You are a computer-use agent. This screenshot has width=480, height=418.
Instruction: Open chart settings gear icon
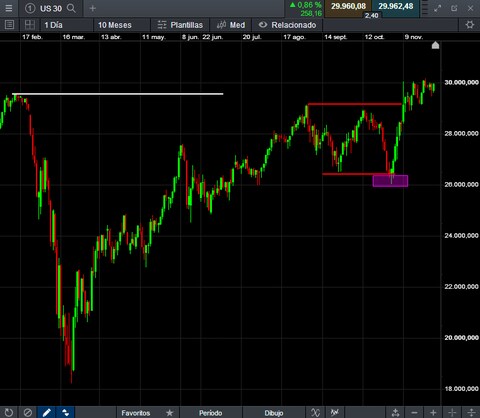[x=470, y=25]
